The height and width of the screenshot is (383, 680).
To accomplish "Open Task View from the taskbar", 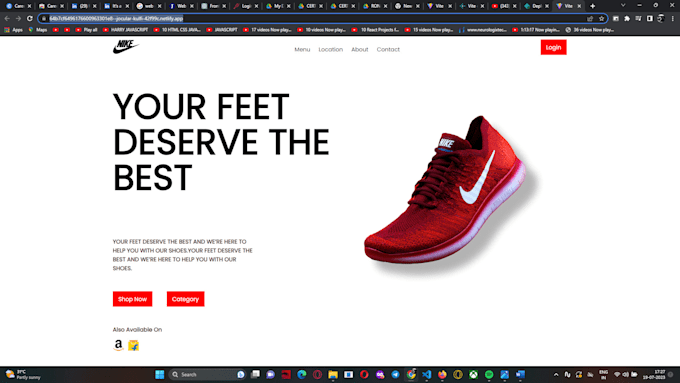I will click(x=255, y=374).
